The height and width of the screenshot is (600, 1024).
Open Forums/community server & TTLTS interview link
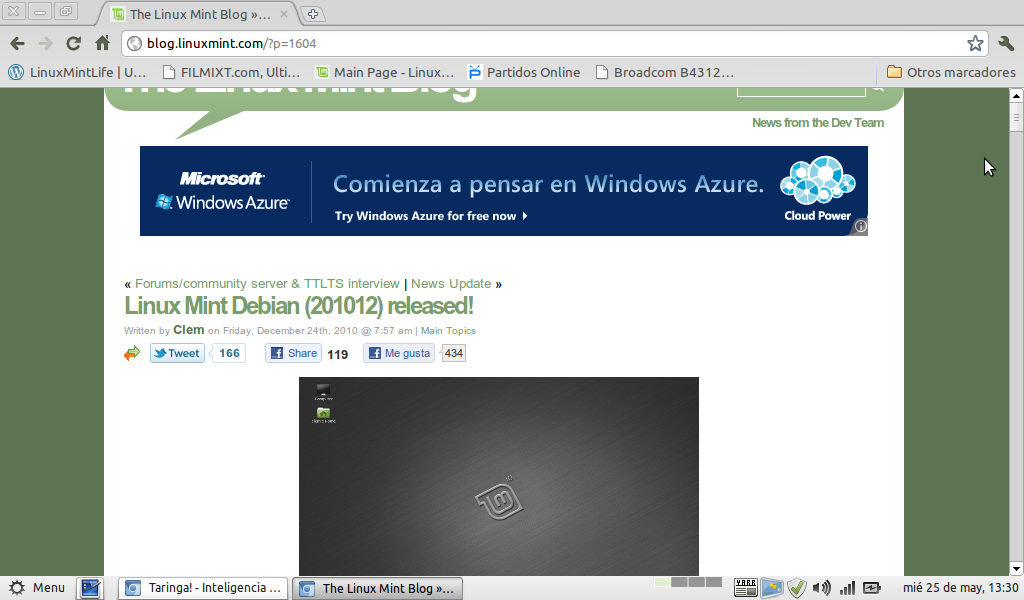[x=267, y=284]
